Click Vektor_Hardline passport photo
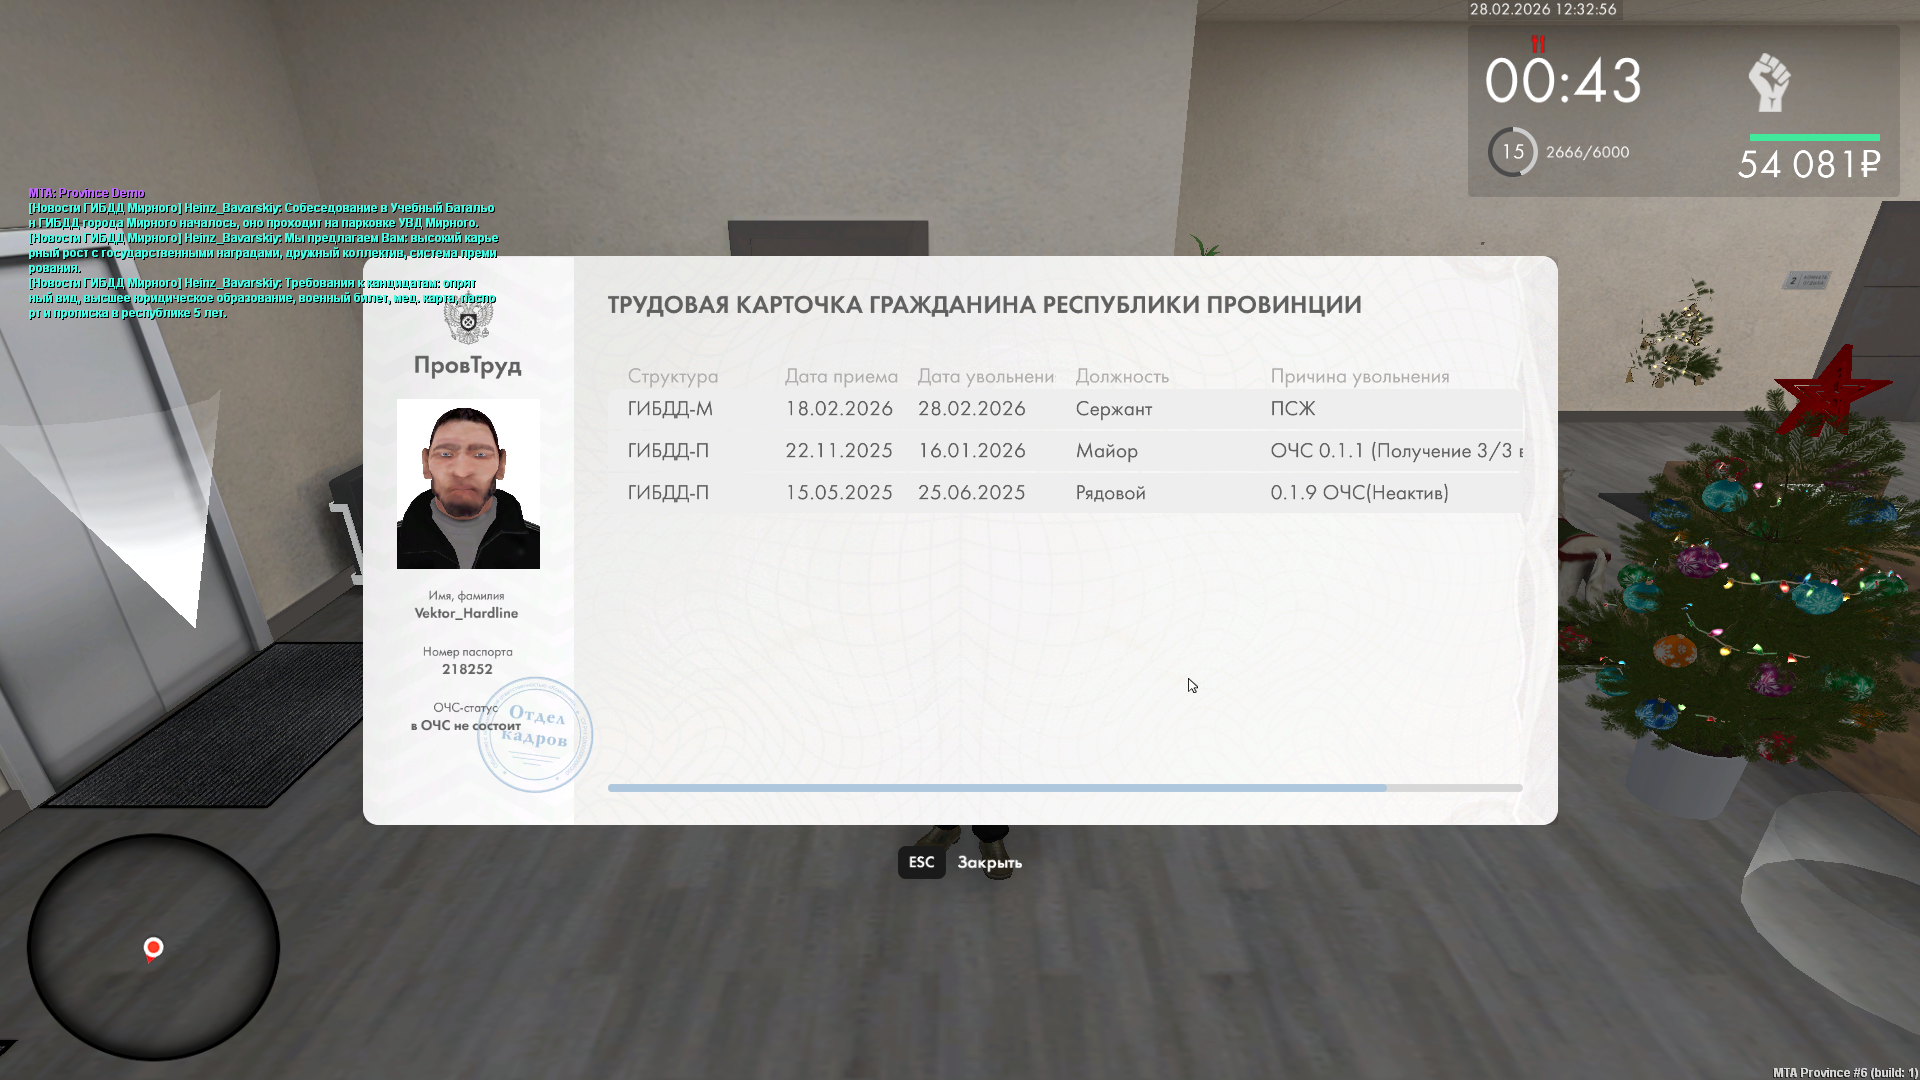Image resolution: width=1920 pixels, height=1080 pixels. 468,484
